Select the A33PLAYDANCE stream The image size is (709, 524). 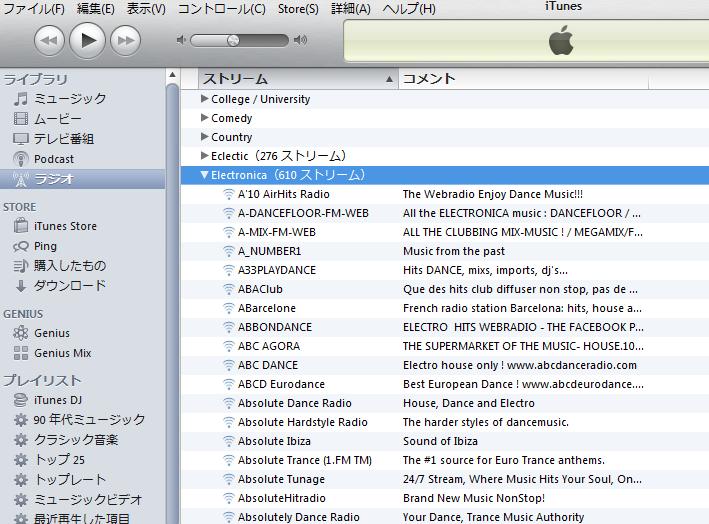point(277,270)
